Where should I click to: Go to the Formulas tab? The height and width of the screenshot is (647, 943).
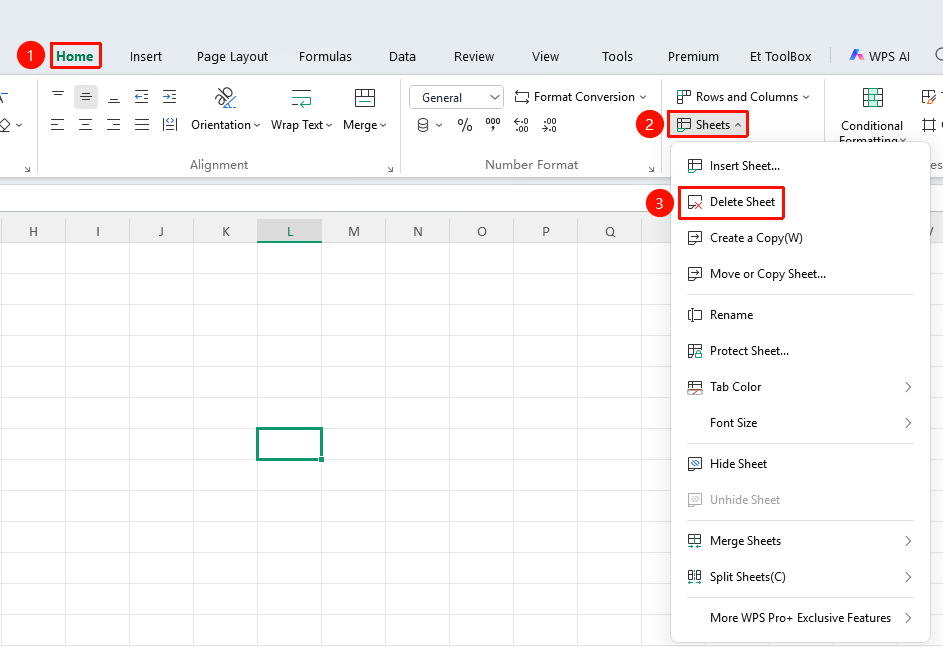[x=325, y=57]
